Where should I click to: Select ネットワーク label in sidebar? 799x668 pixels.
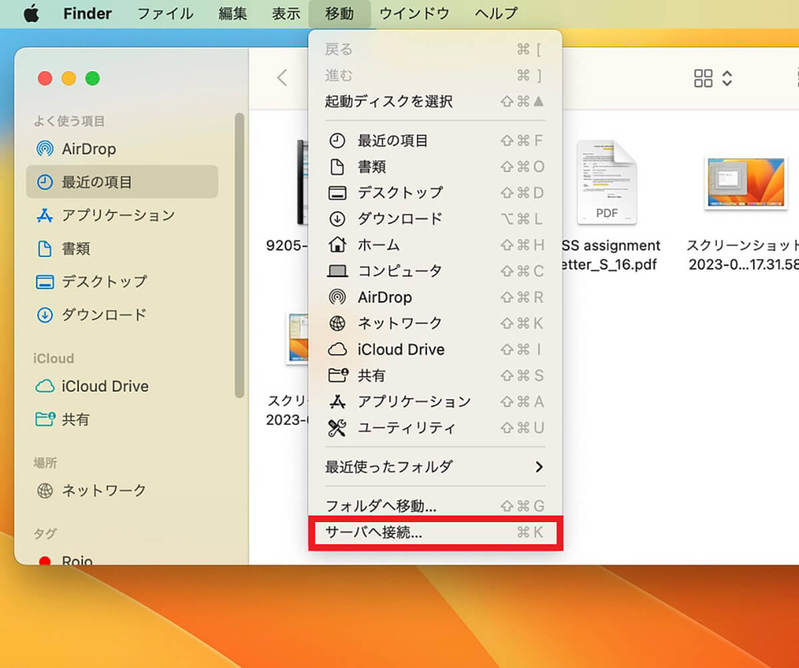[104, 491]
